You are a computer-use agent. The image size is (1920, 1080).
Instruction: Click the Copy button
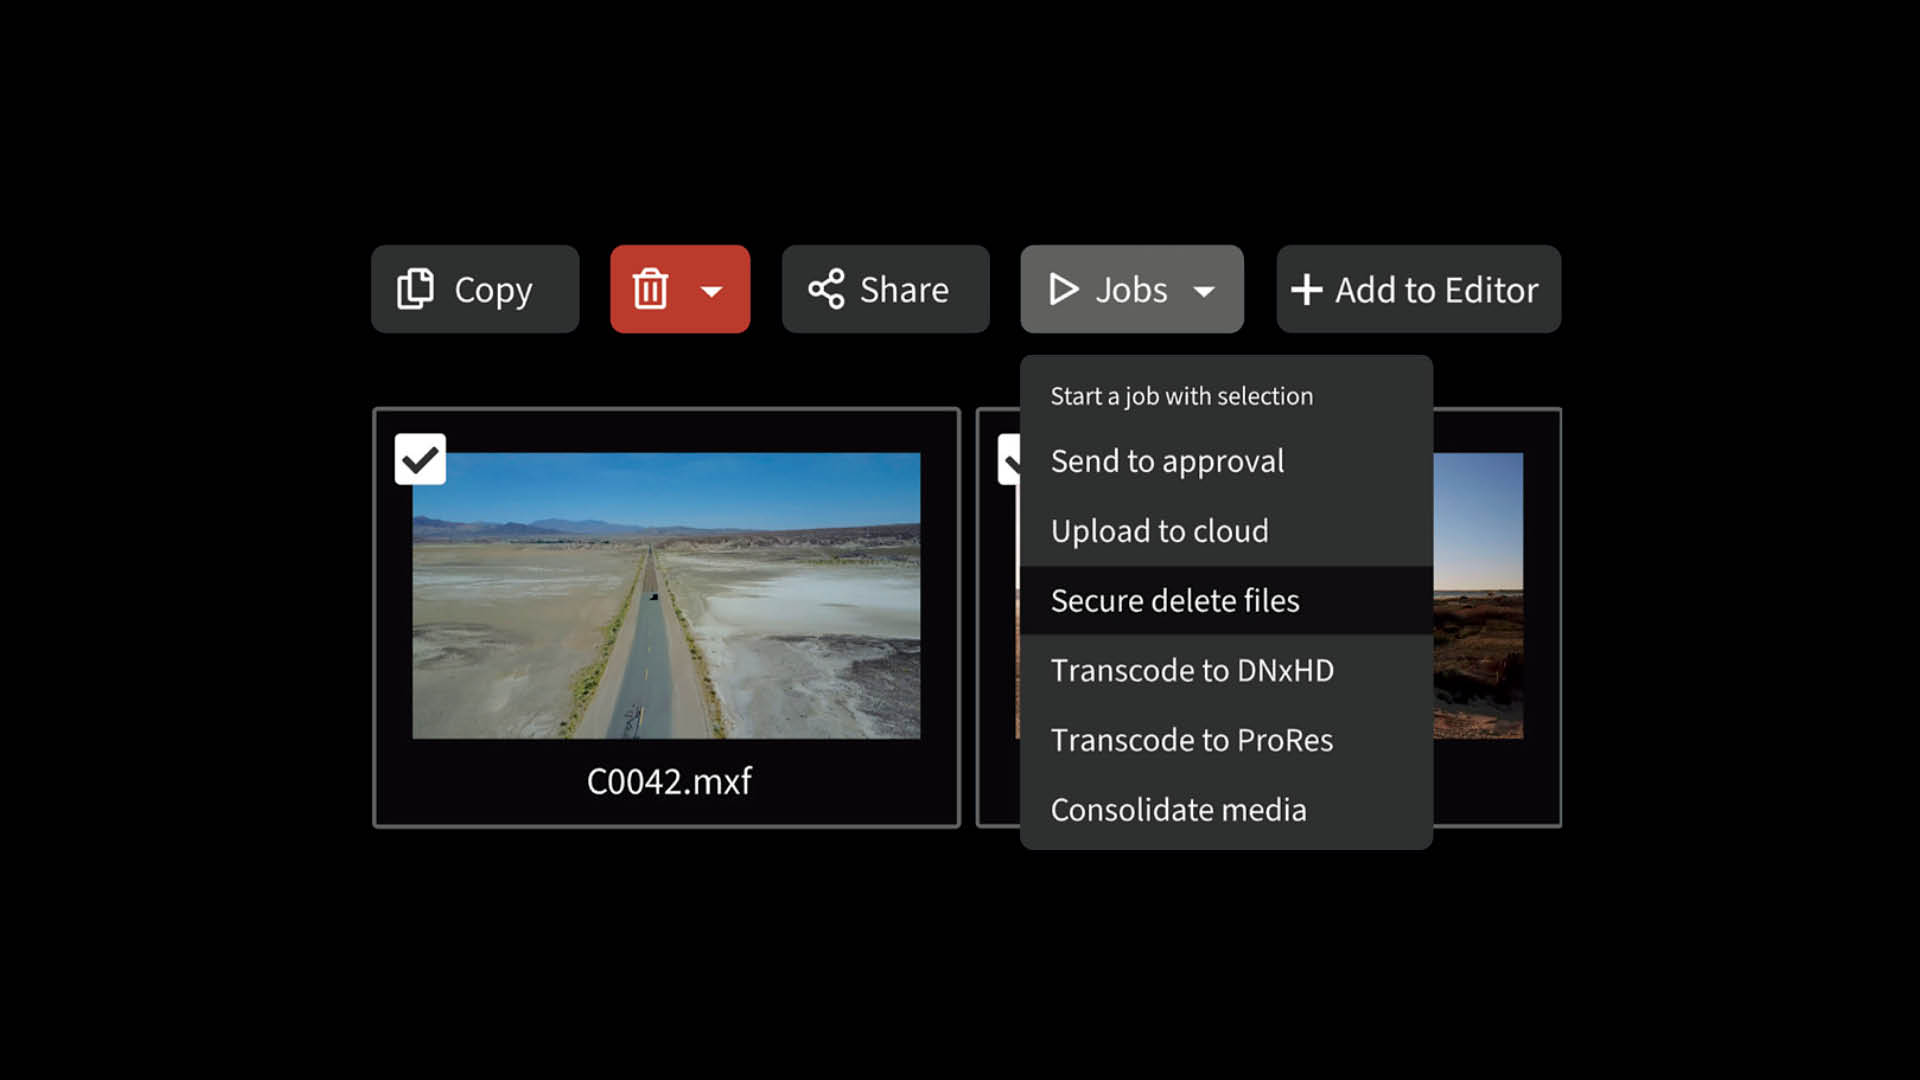coord(475,289)
